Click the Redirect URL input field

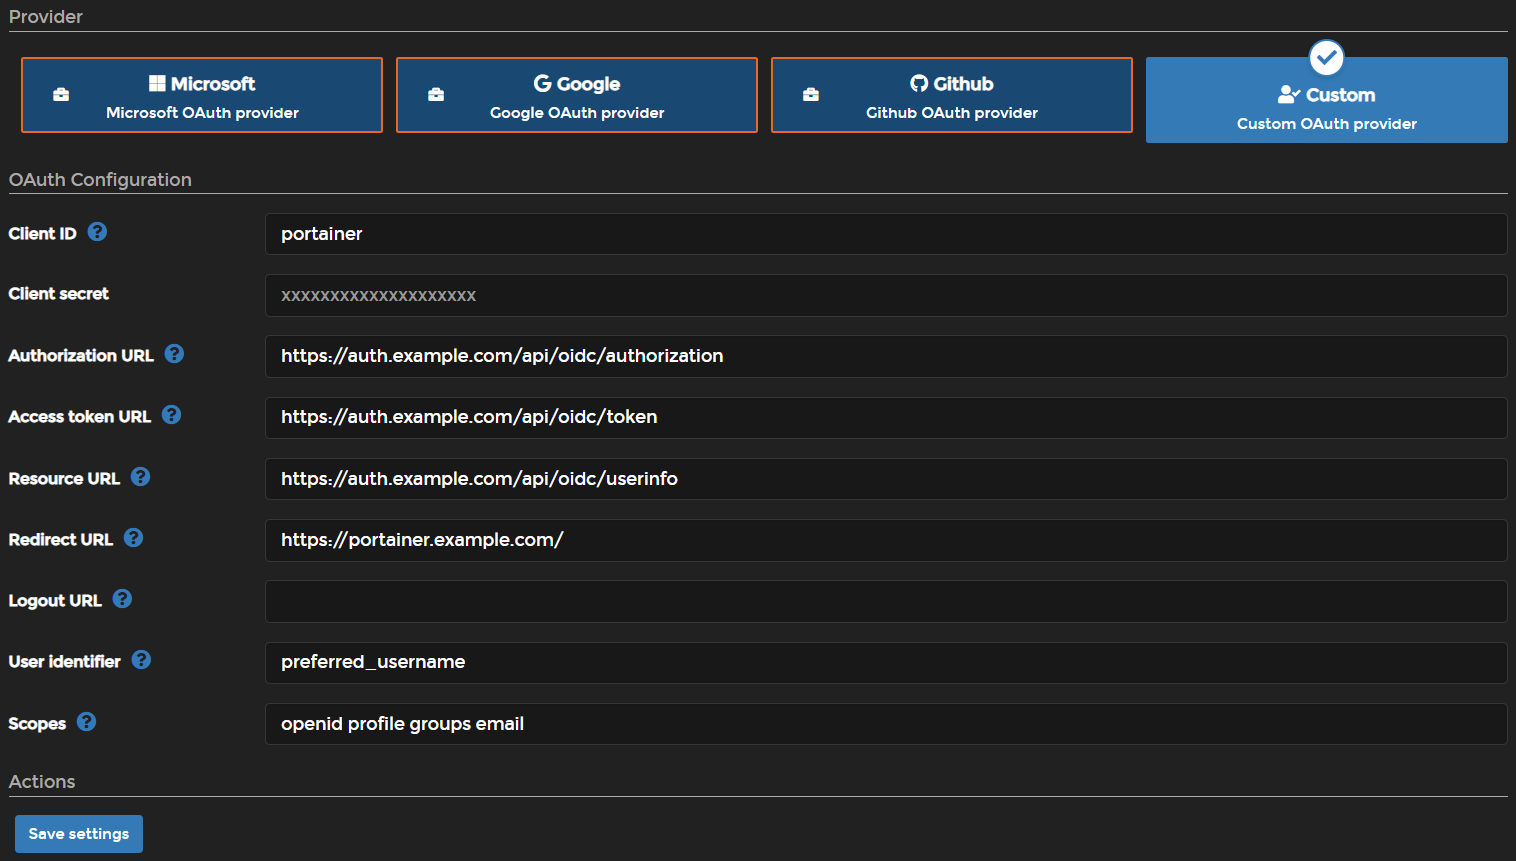pos(885,541)
